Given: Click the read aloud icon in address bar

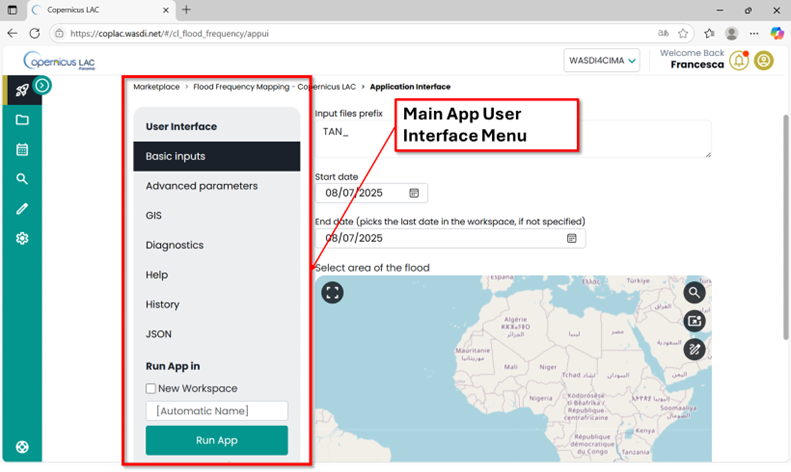Looking at the screenshot, I should point(663,33).
